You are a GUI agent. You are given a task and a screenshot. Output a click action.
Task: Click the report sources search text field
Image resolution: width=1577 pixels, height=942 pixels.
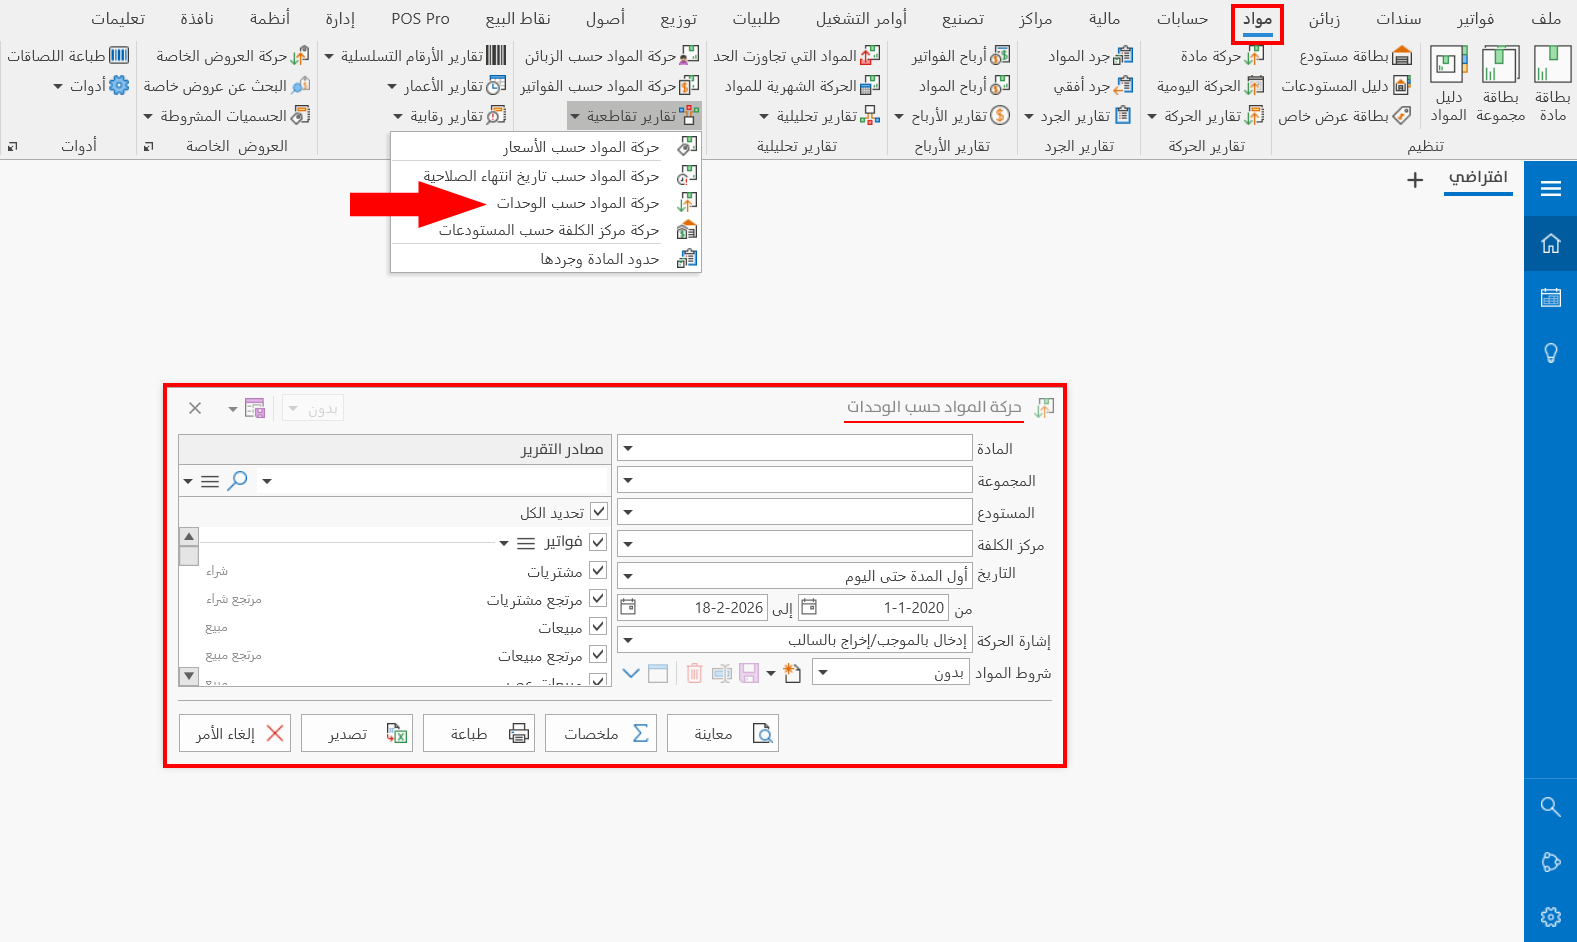[x=436, y=481]
